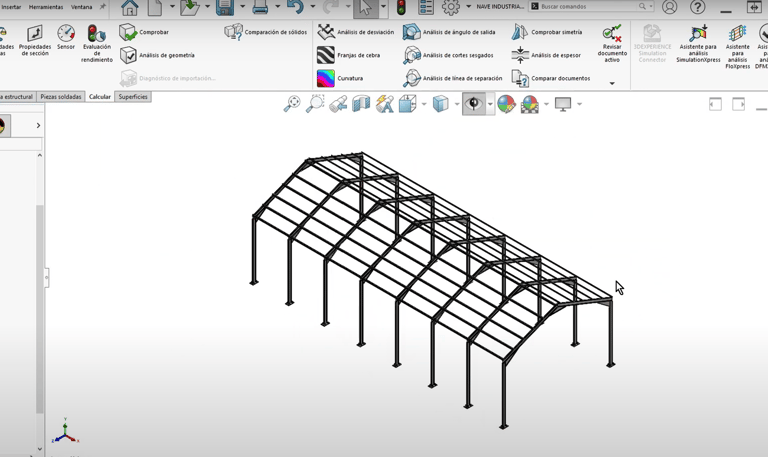
Task: Open the View settings monitor dropdown arrow
Action: tap(579, 104)
